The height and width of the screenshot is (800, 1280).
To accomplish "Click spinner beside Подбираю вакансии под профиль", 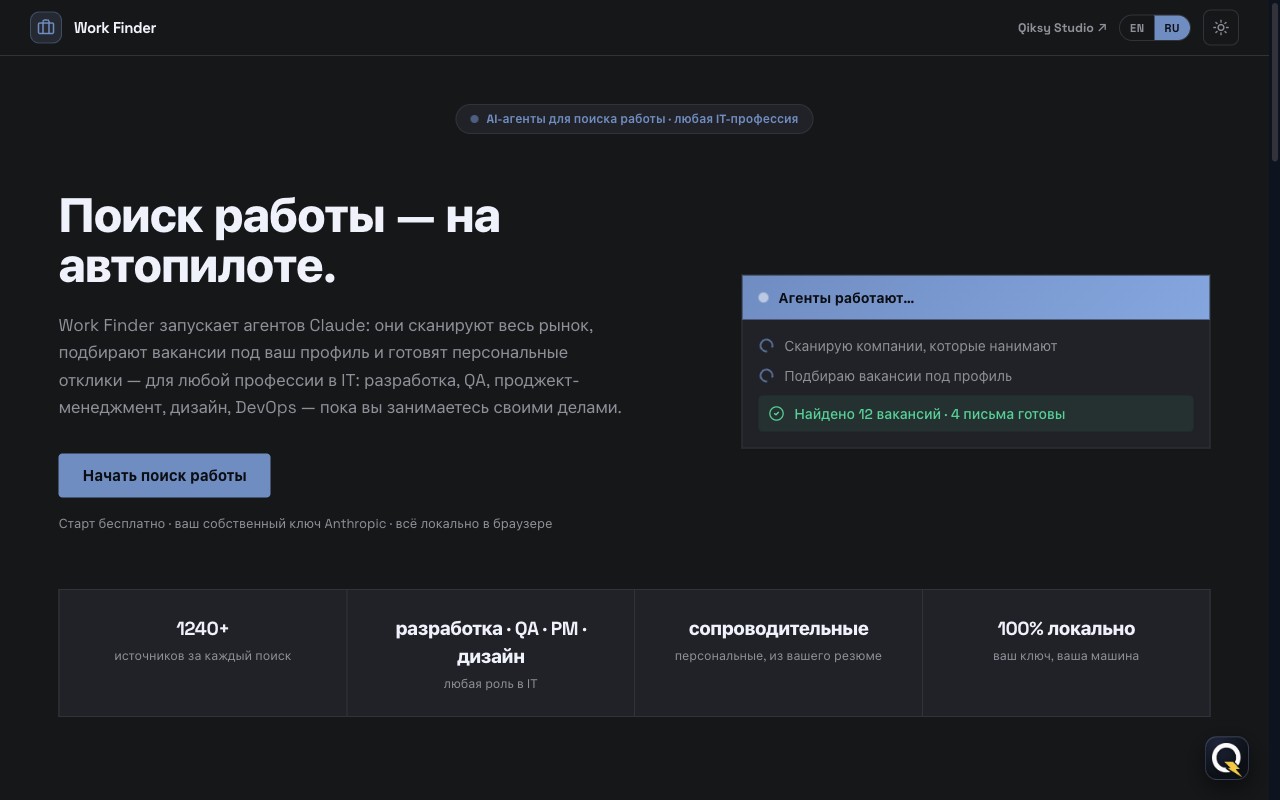I will 767,376.
